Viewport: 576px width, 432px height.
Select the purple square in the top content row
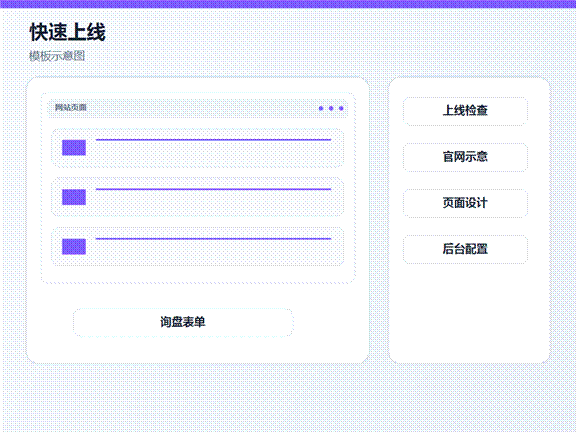click(74, 148)
